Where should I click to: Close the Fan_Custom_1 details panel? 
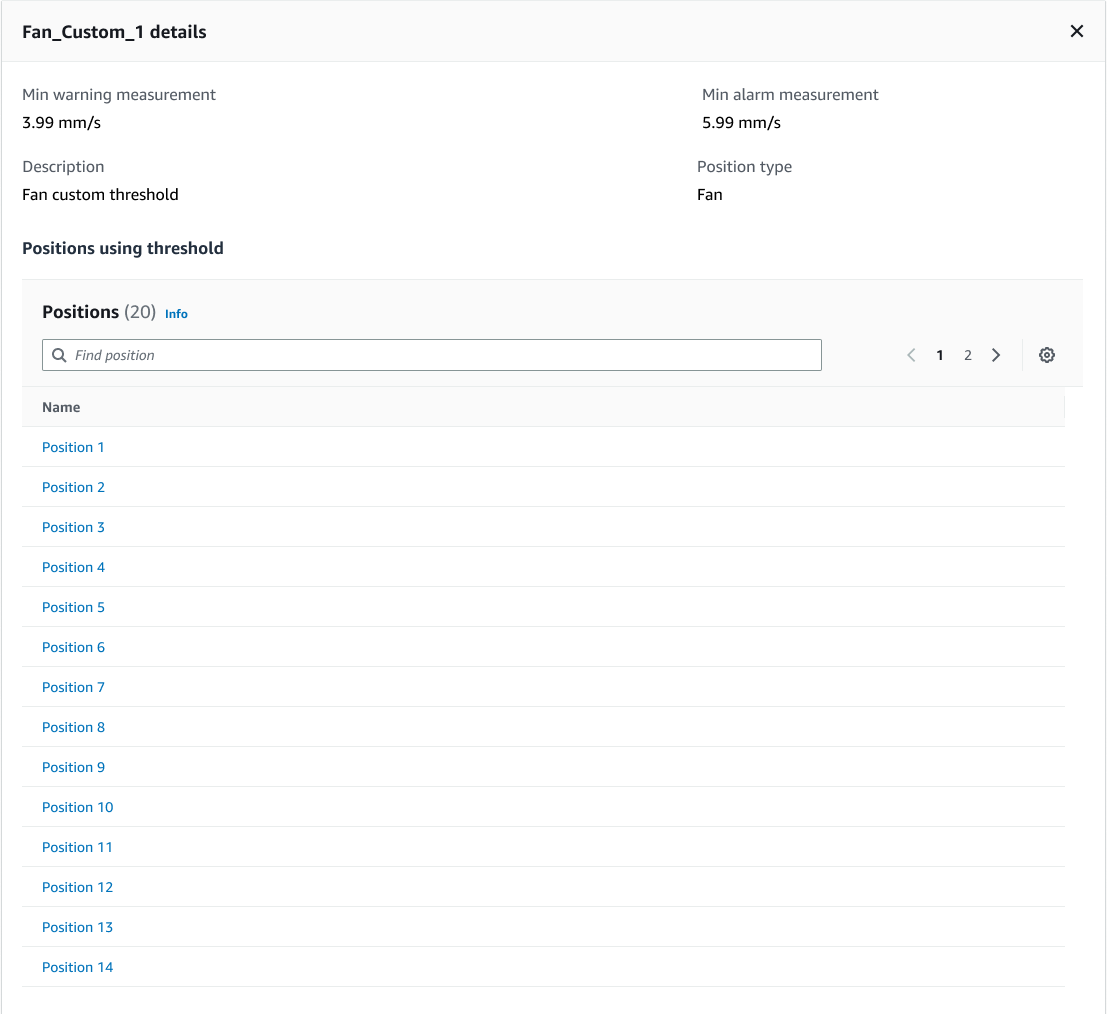point(1076,31)
